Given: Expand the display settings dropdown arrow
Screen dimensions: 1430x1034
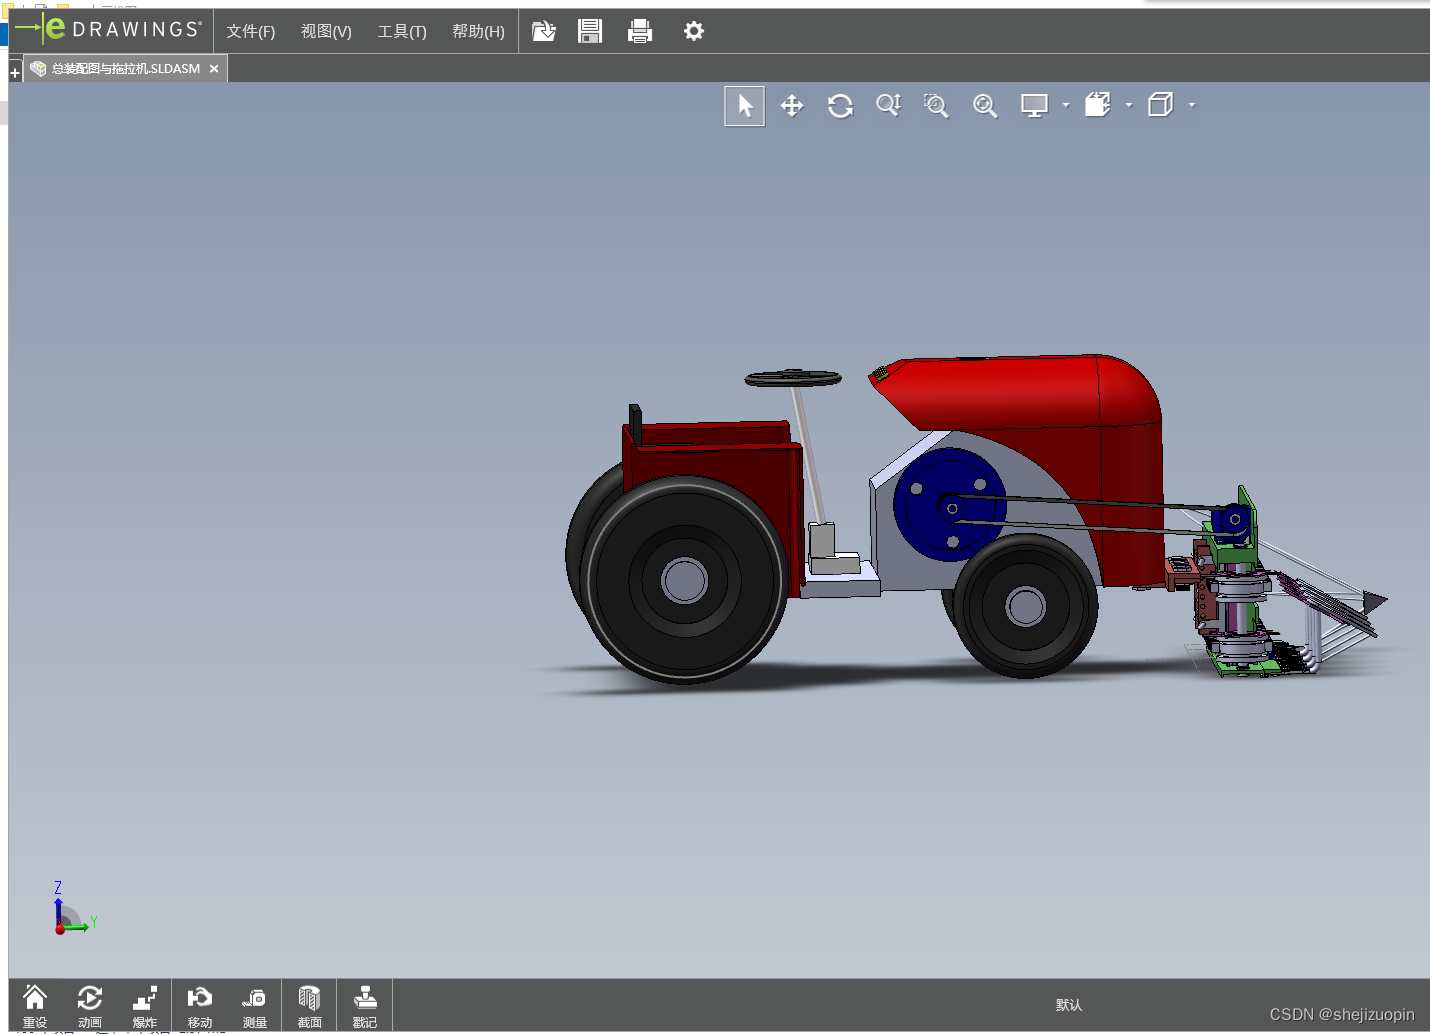Looking at the screenshot, I should (1066, 105).
